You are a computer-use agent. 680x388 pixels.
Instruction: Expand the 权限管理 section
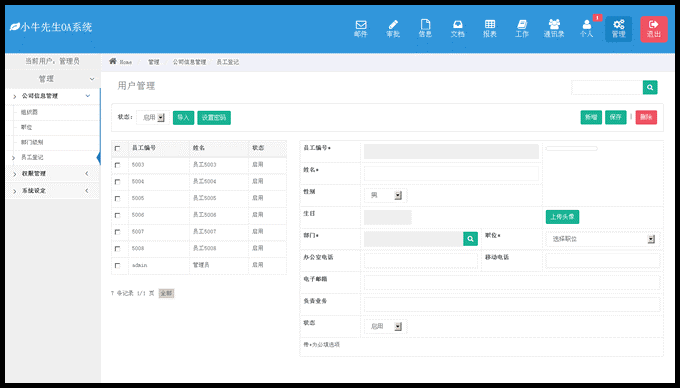(x=52, y=173)
